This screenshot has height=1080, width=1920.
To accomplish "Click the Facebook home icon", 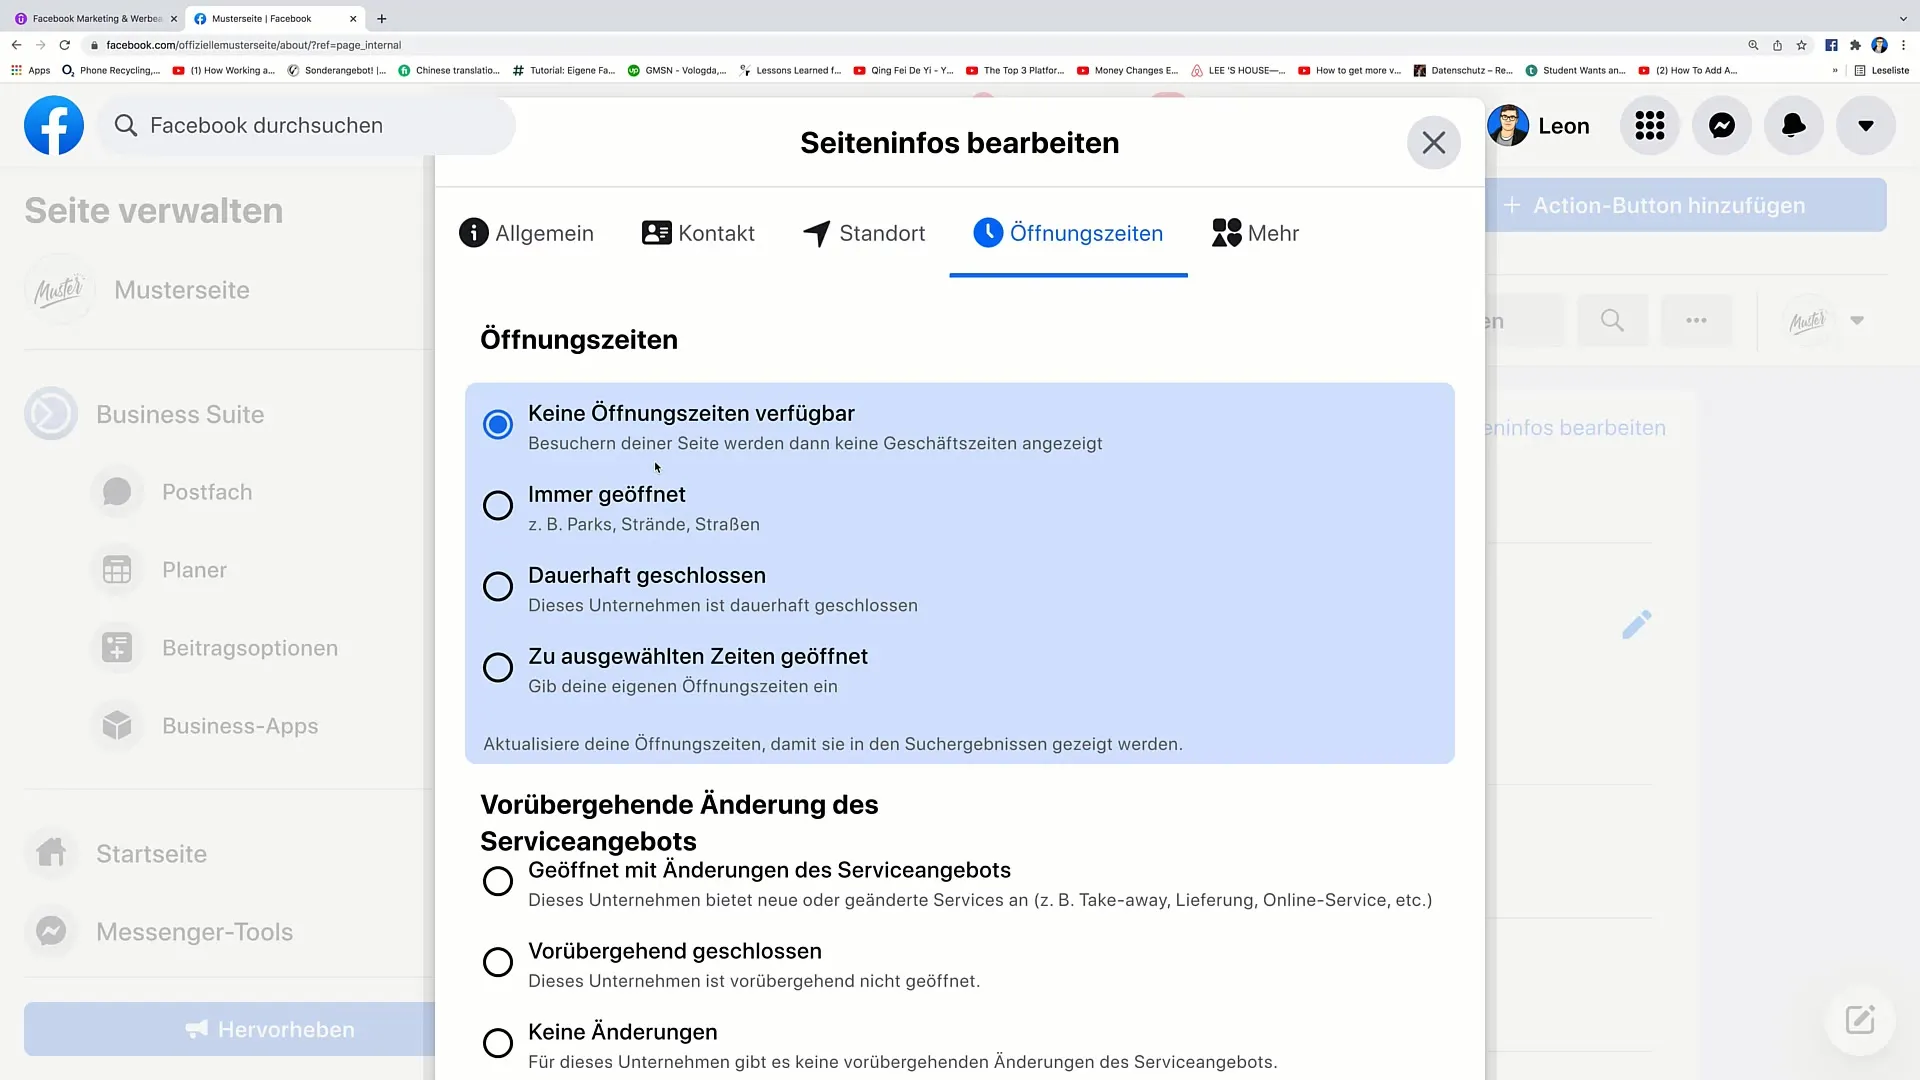I will (x=53, y=125).
